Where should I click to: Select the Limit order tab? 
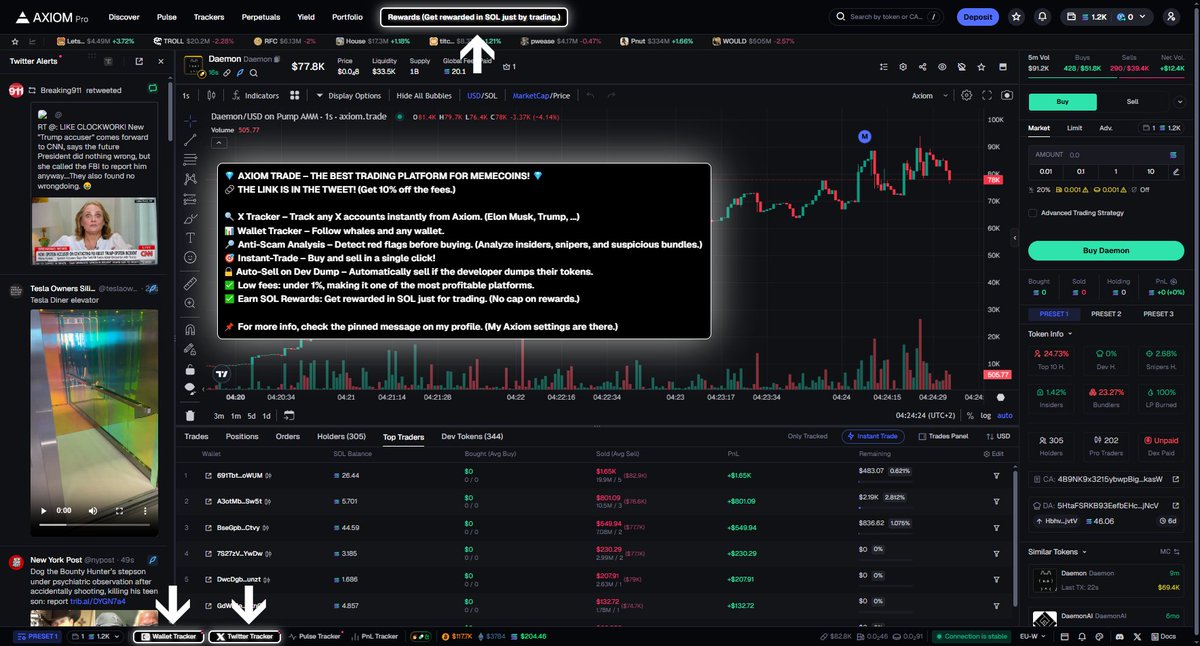coord(1074,128)
